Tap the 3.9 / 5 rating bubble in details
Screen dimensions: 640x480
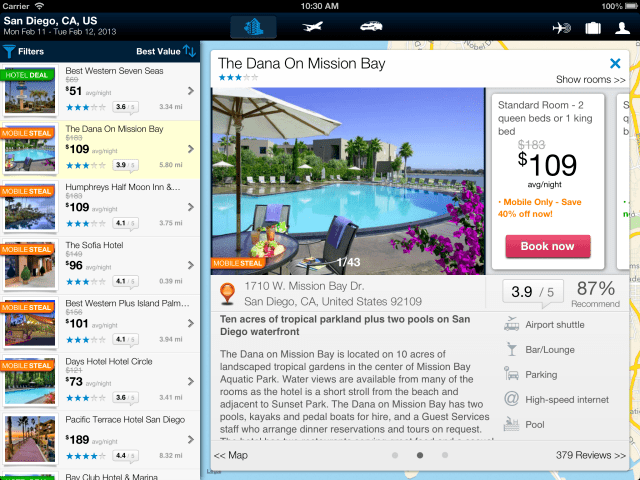tap(533, 292)
